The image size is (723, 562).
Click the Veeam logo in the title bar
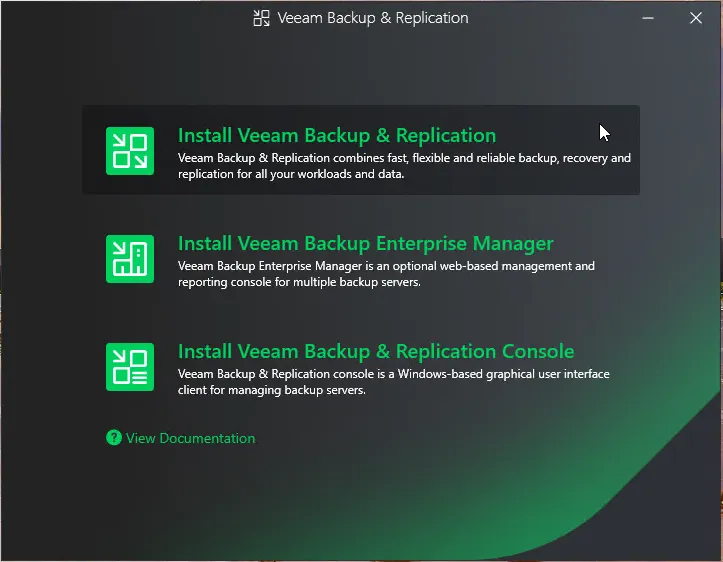tap(261, 18)
